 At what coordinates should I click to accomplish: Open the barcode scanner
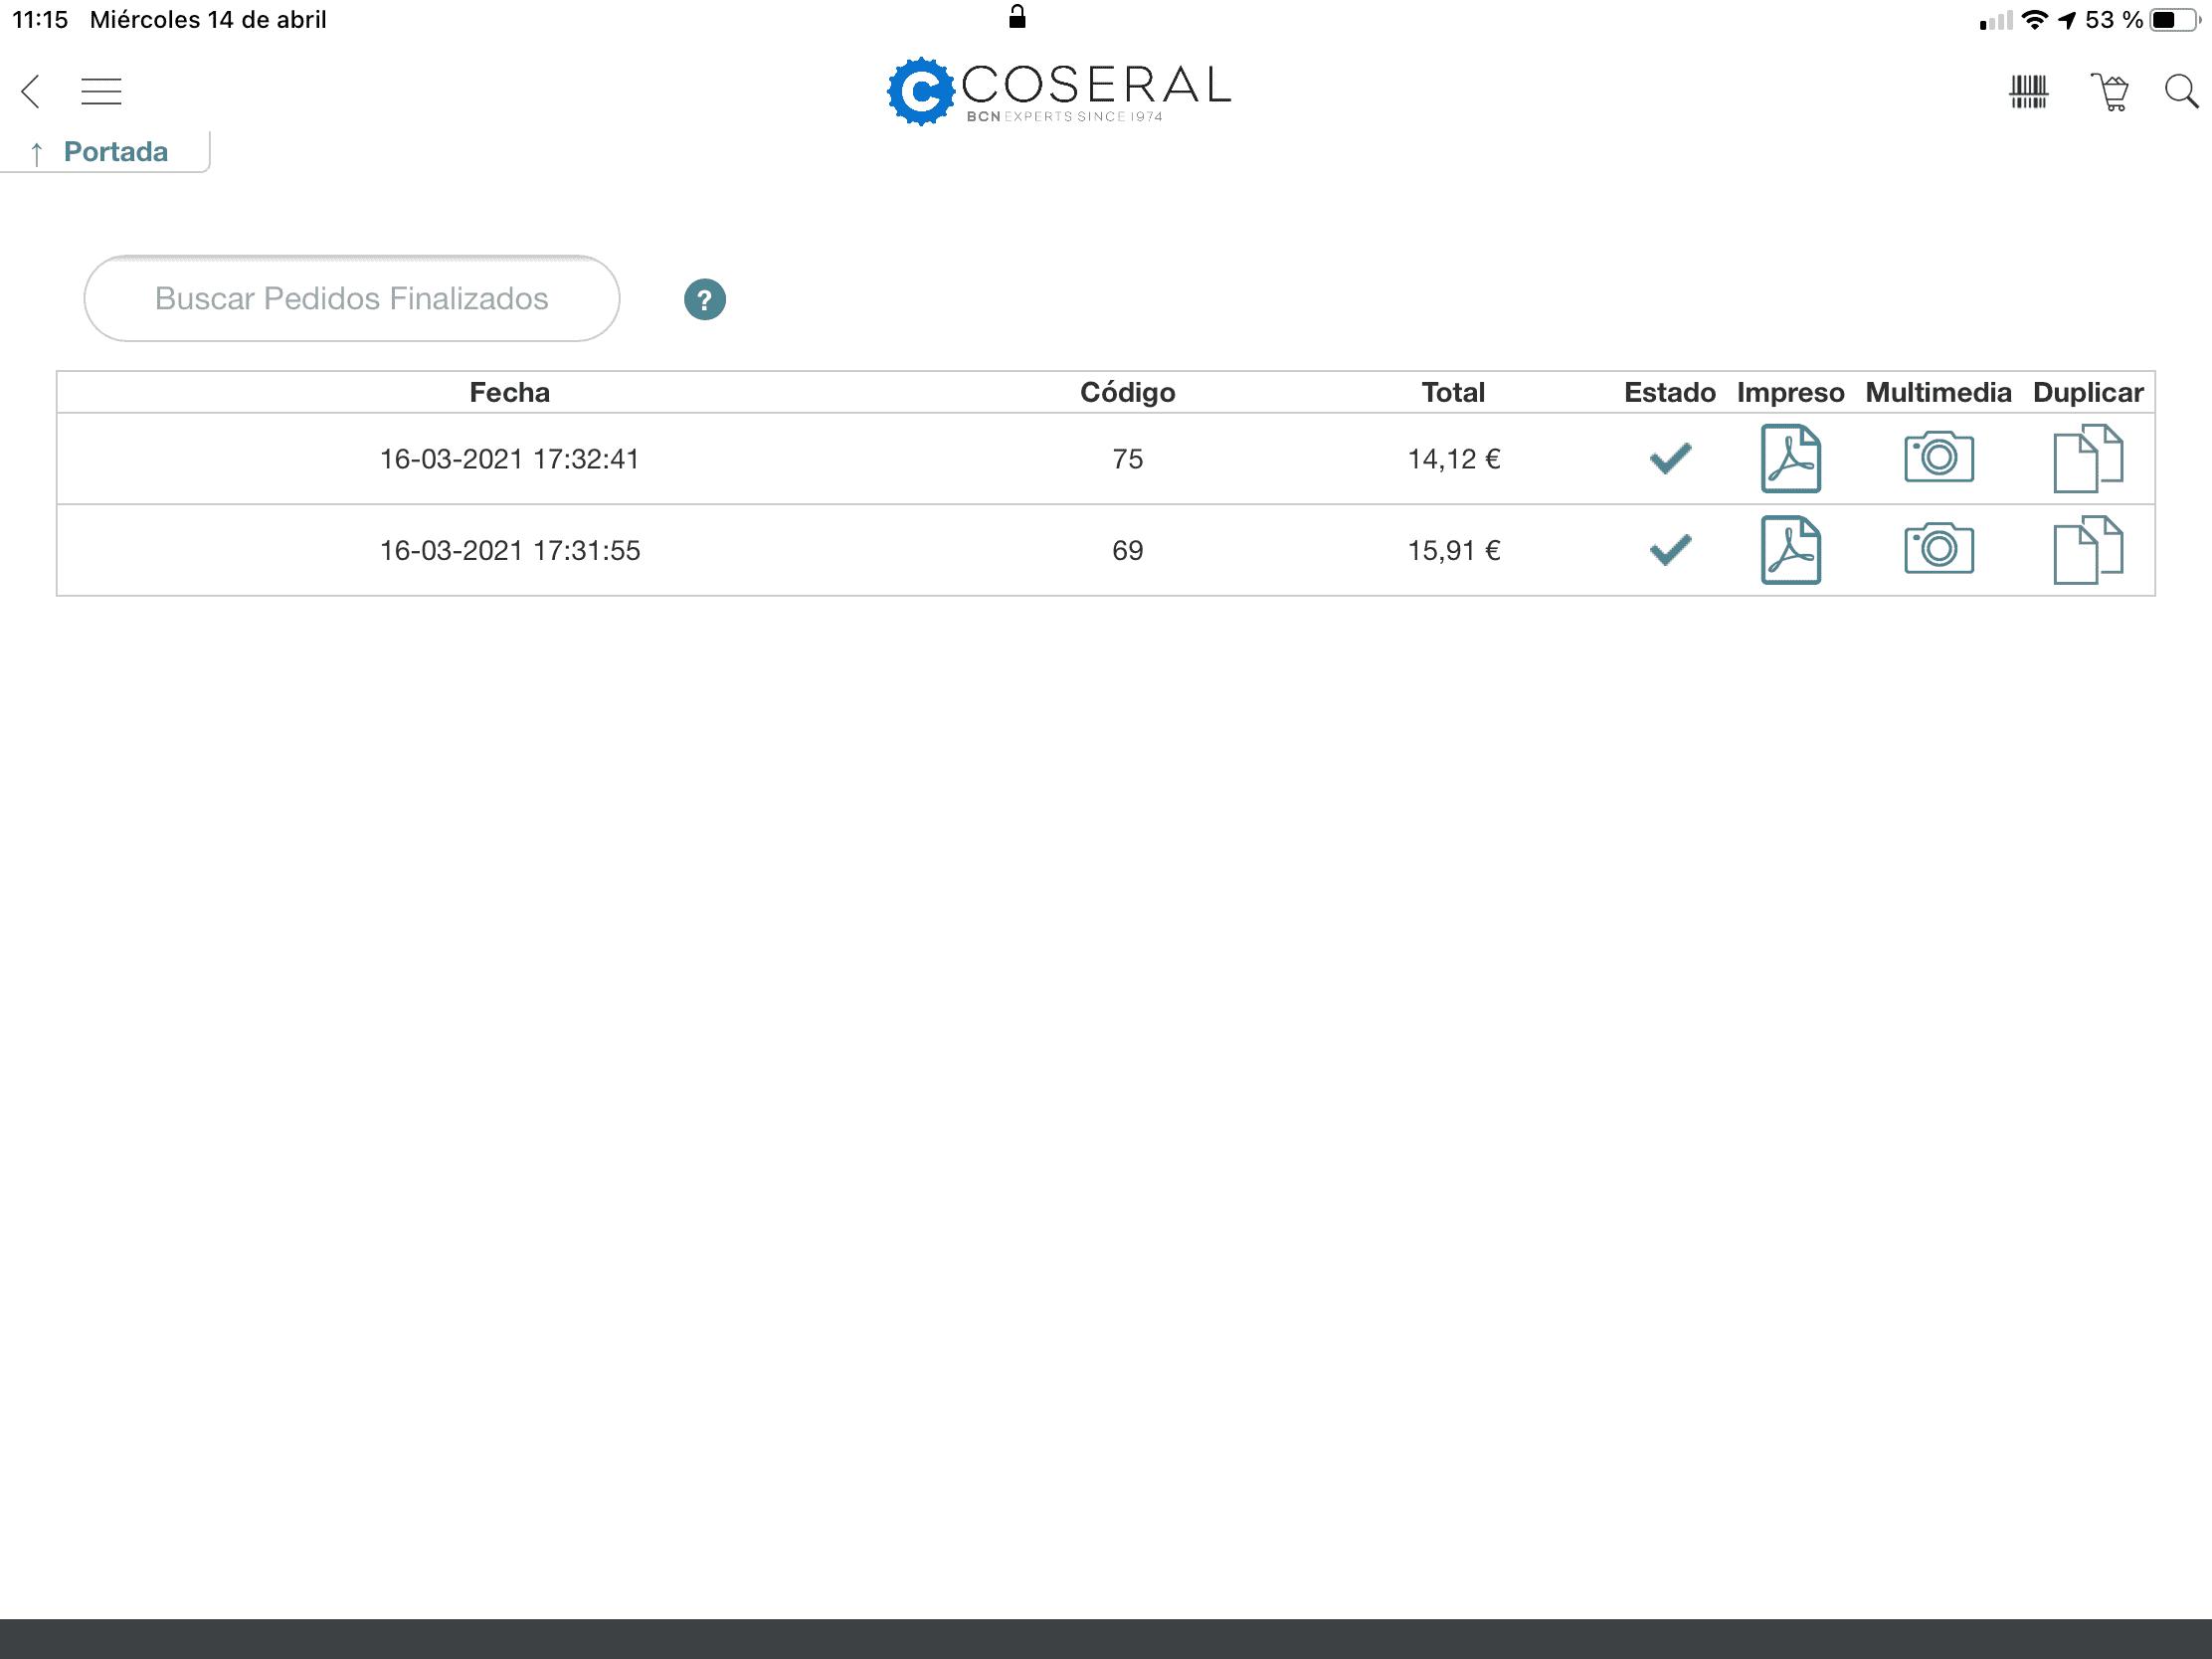tap(2029, 92)
